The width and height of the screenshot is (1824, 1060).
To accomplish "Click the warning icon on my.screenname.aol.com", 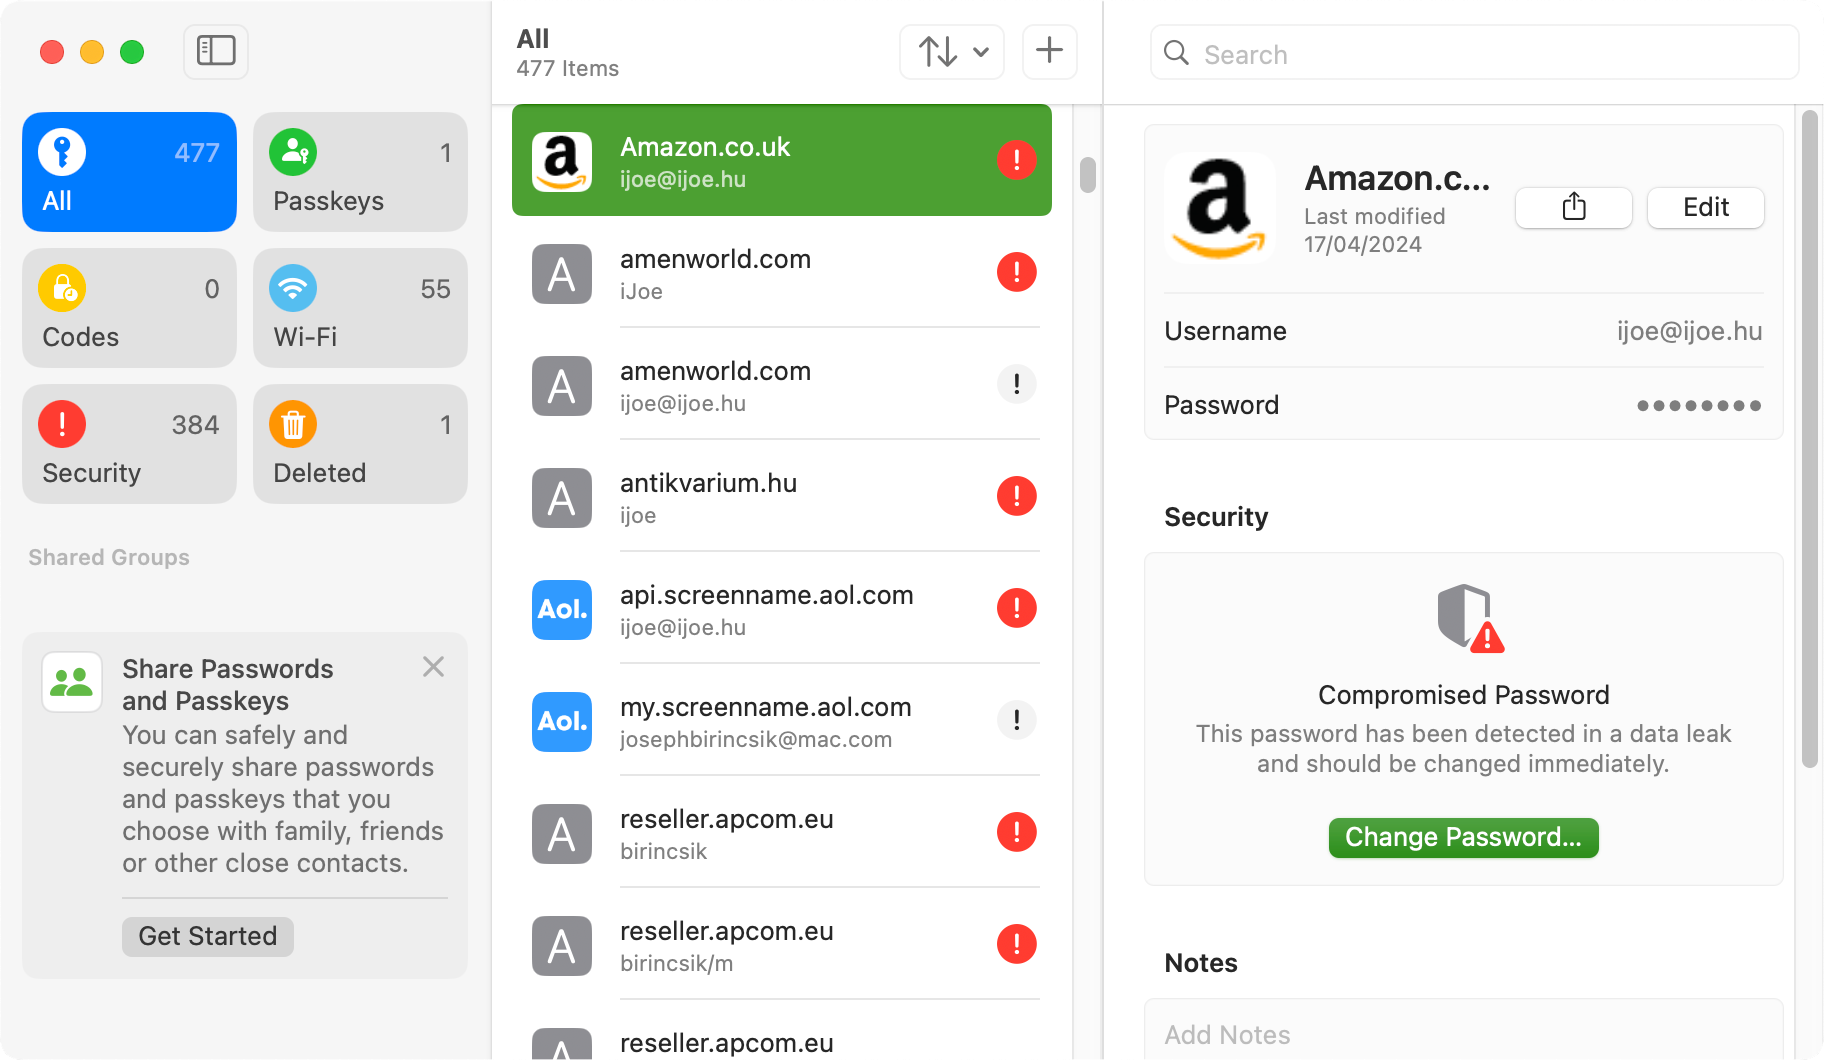I will point(1017,720).
